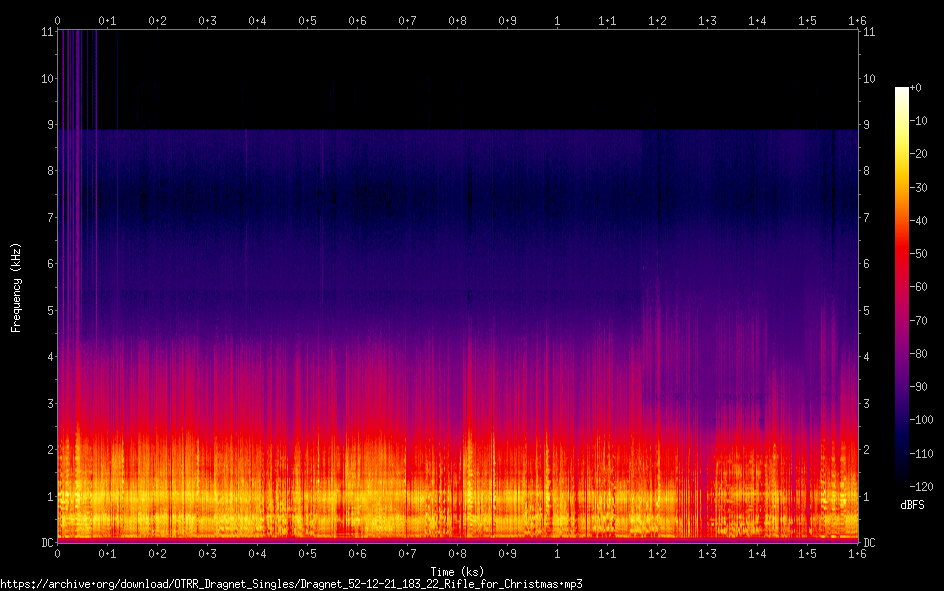Click the 0.5 tick on the top time axis
The width and height of the screenshot is (944, 591).
tap(307, 20)
